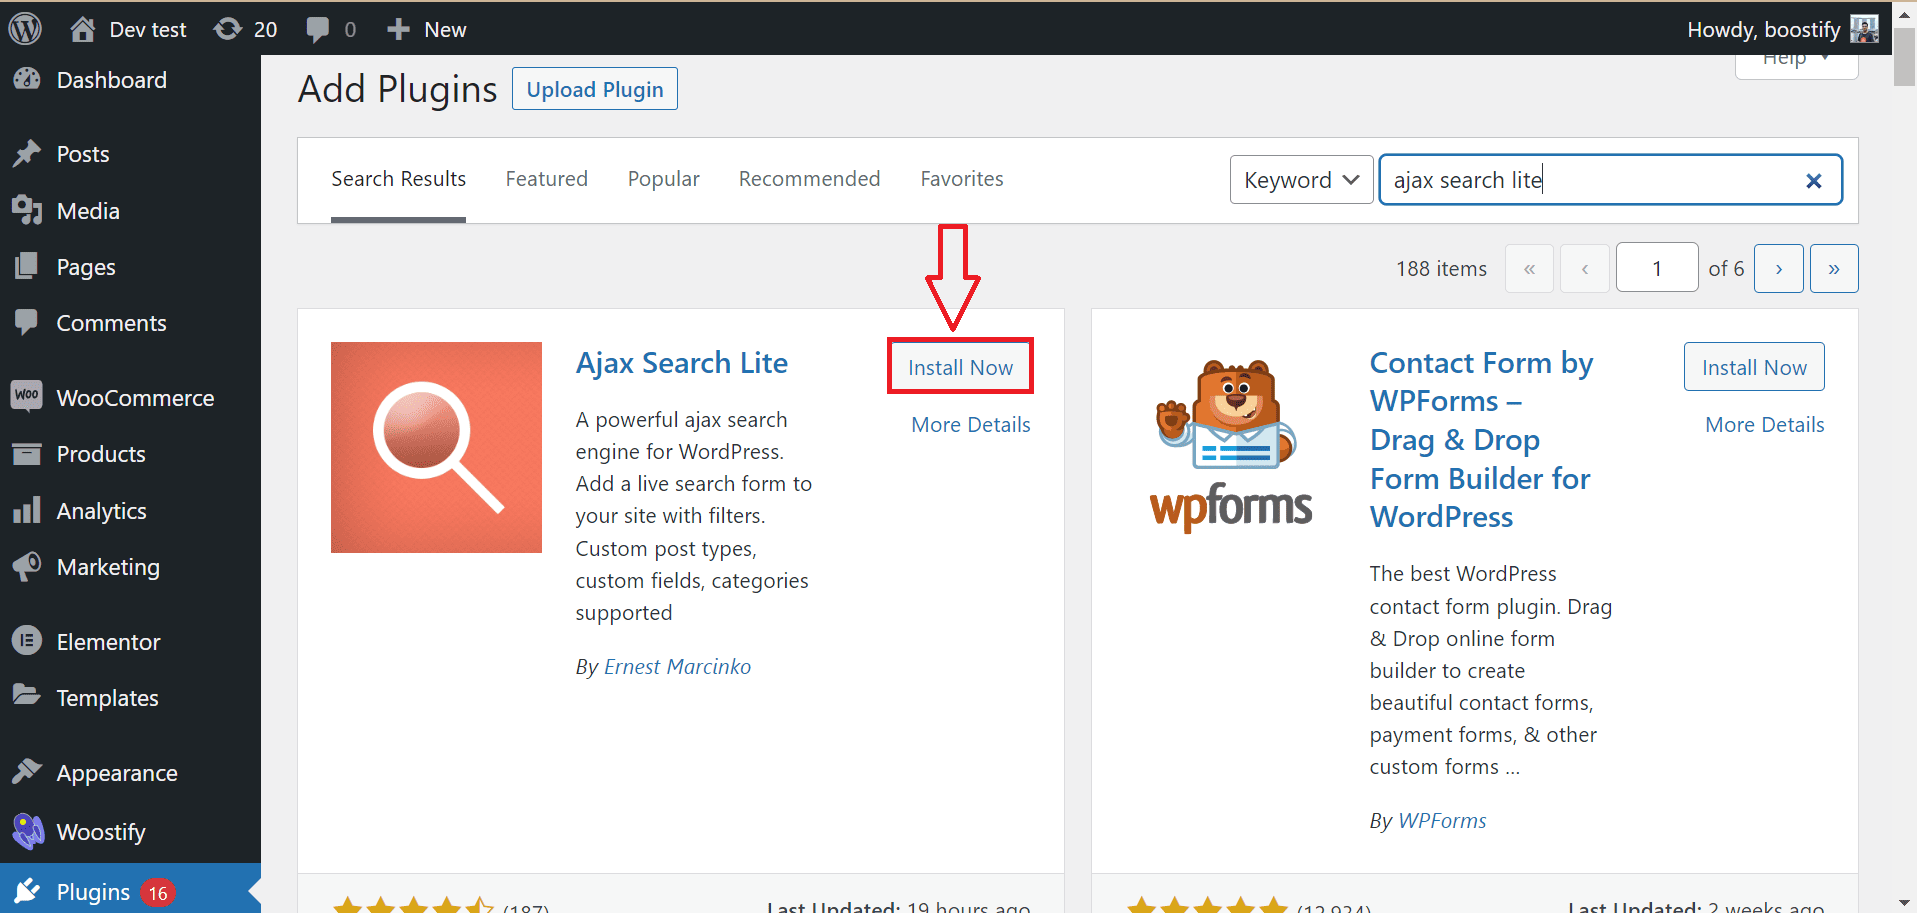Switch to the Featured tab
The height and width of the screenshot is (913, 1917).
tap(546, 179)
